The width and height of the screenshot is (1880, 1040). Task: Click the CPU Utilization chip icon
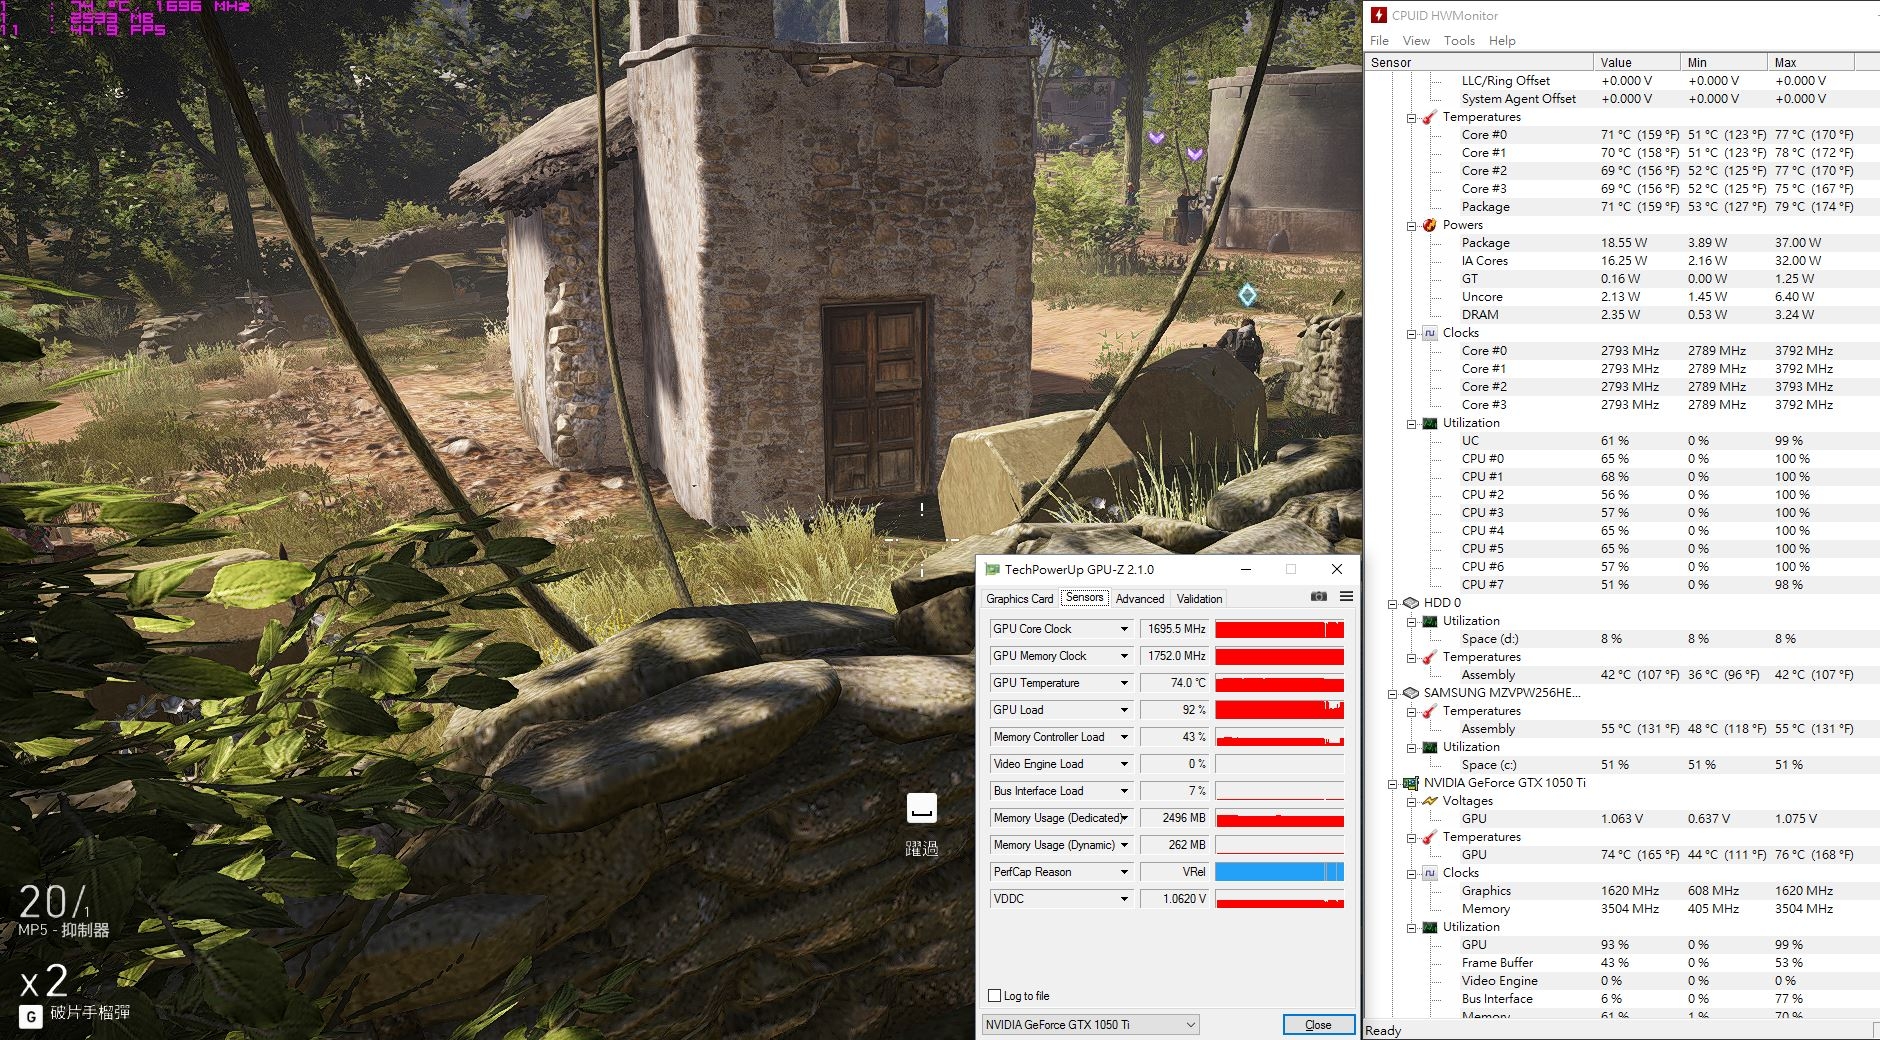coord(1430,423)
